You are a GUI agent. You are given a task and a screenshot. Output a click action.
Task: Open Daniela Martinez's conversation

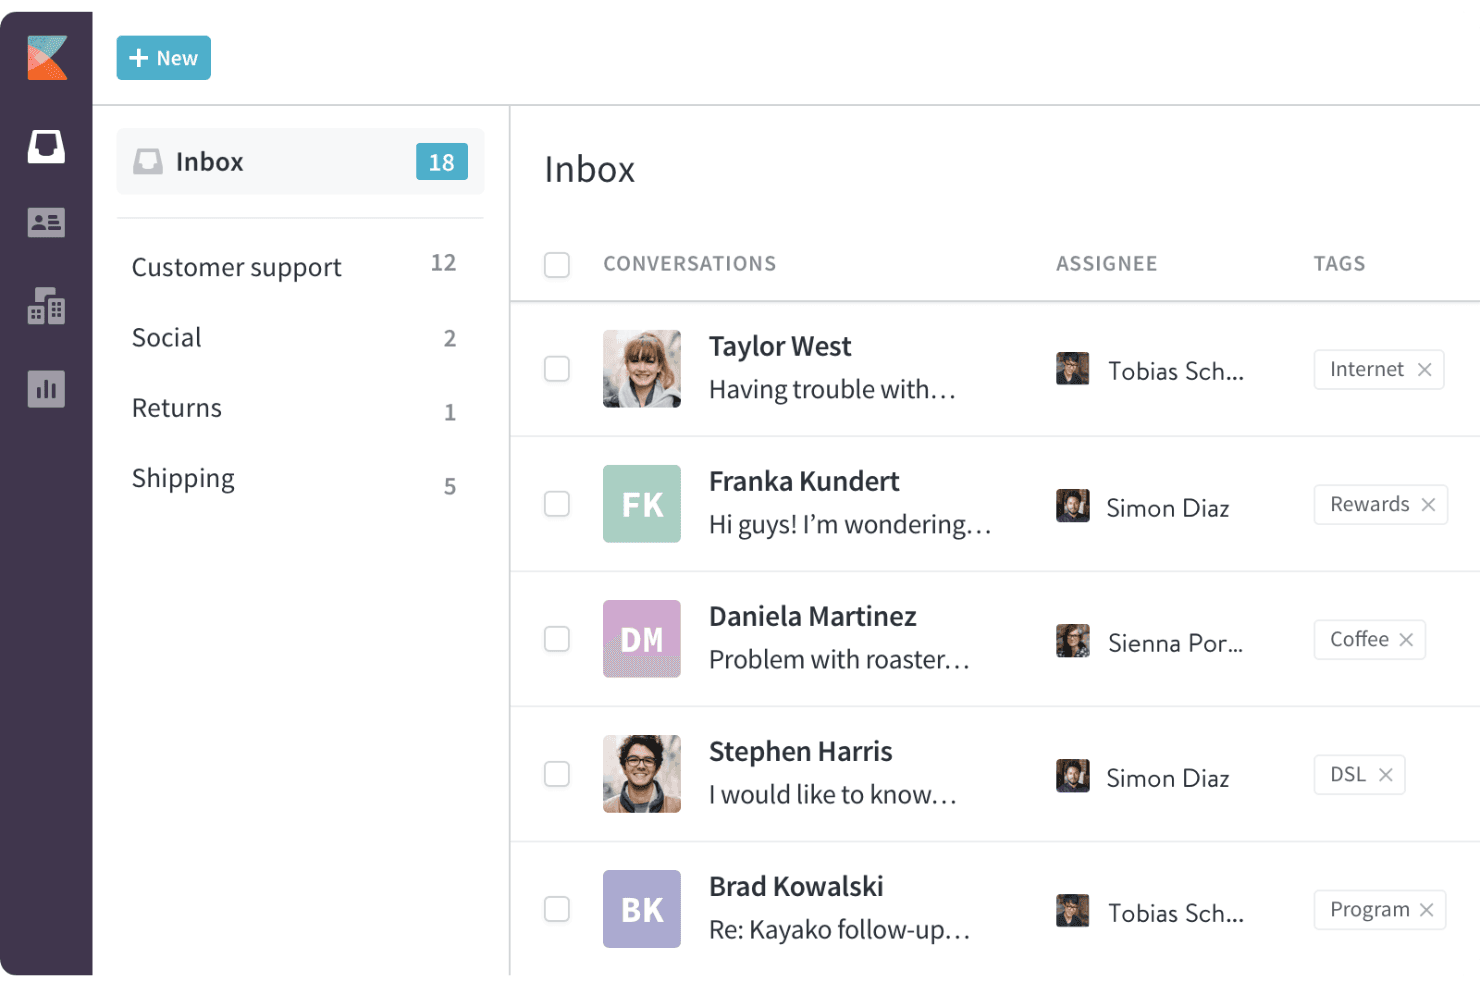tap(839, 639)
